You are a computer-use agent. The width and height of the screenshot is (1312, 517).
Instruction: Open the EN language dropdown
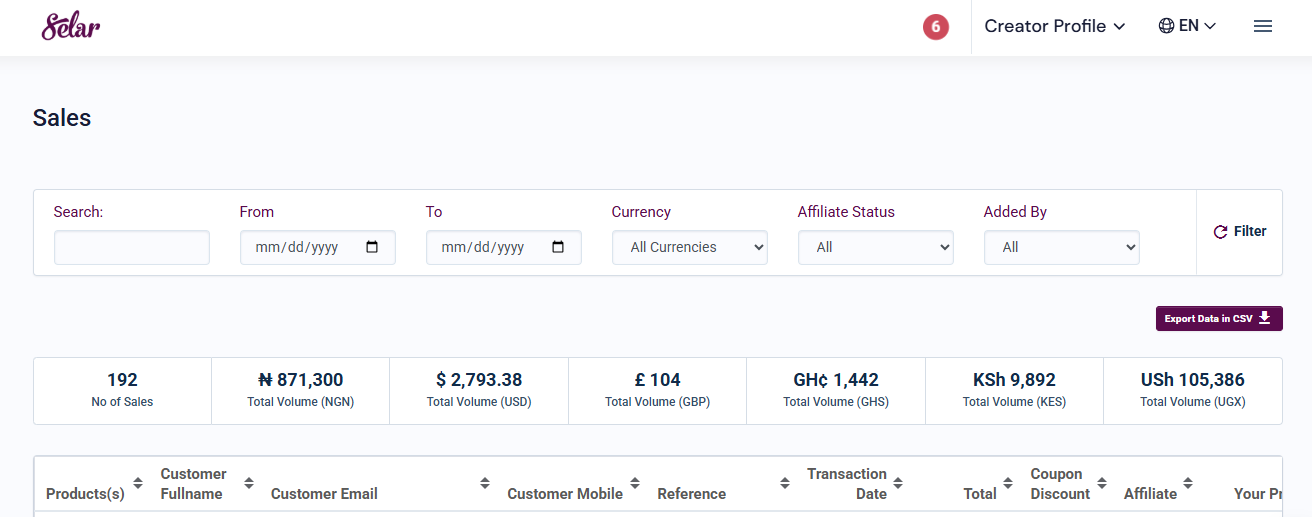coord(1187,26)
